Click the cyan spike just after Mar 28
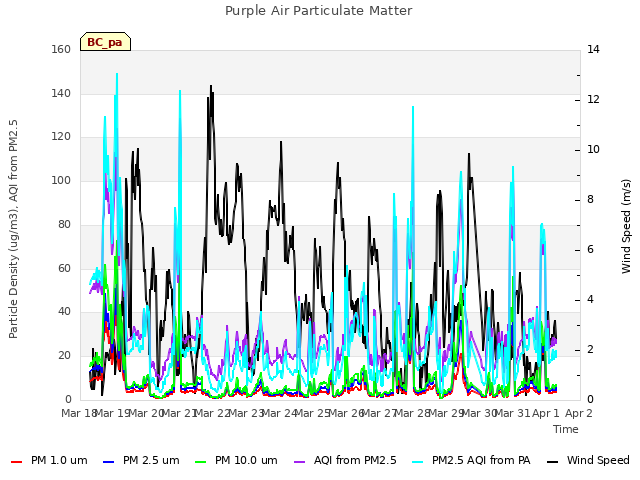Image resolution: width=640 pixels, height=480 pixels. pyautogui.click(x=413, y=108)
